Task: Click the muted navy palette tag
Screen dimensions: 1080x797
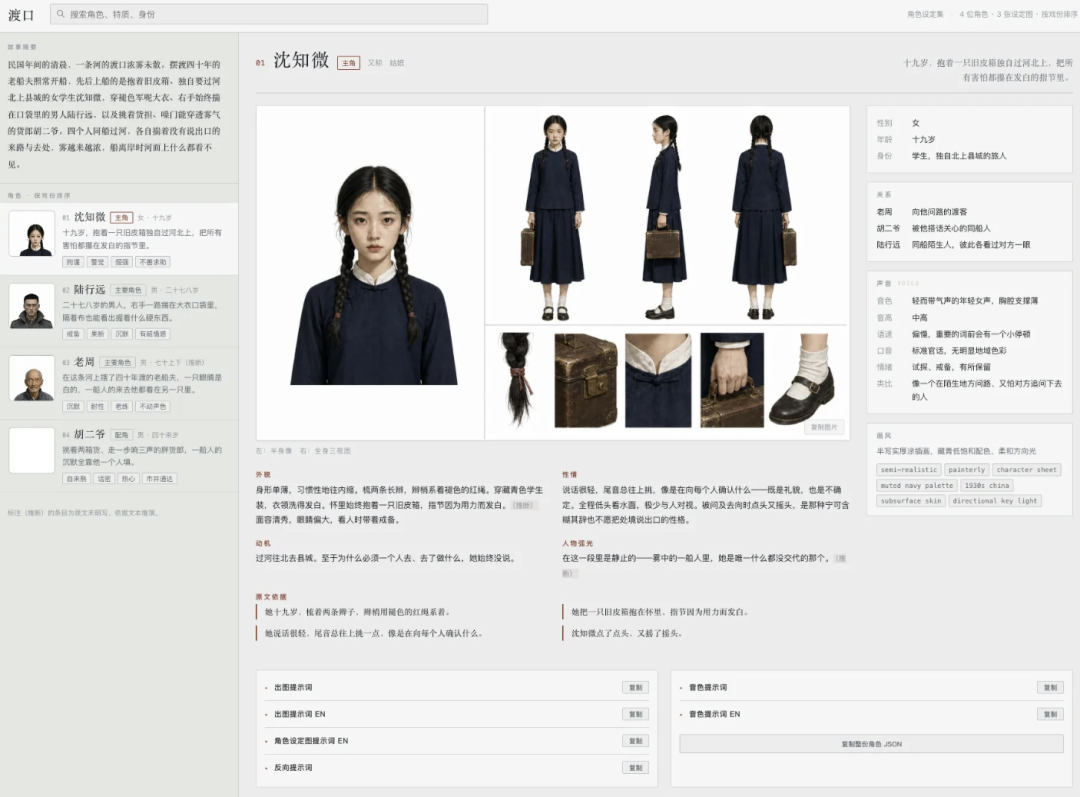Action: tap(917, 486)
